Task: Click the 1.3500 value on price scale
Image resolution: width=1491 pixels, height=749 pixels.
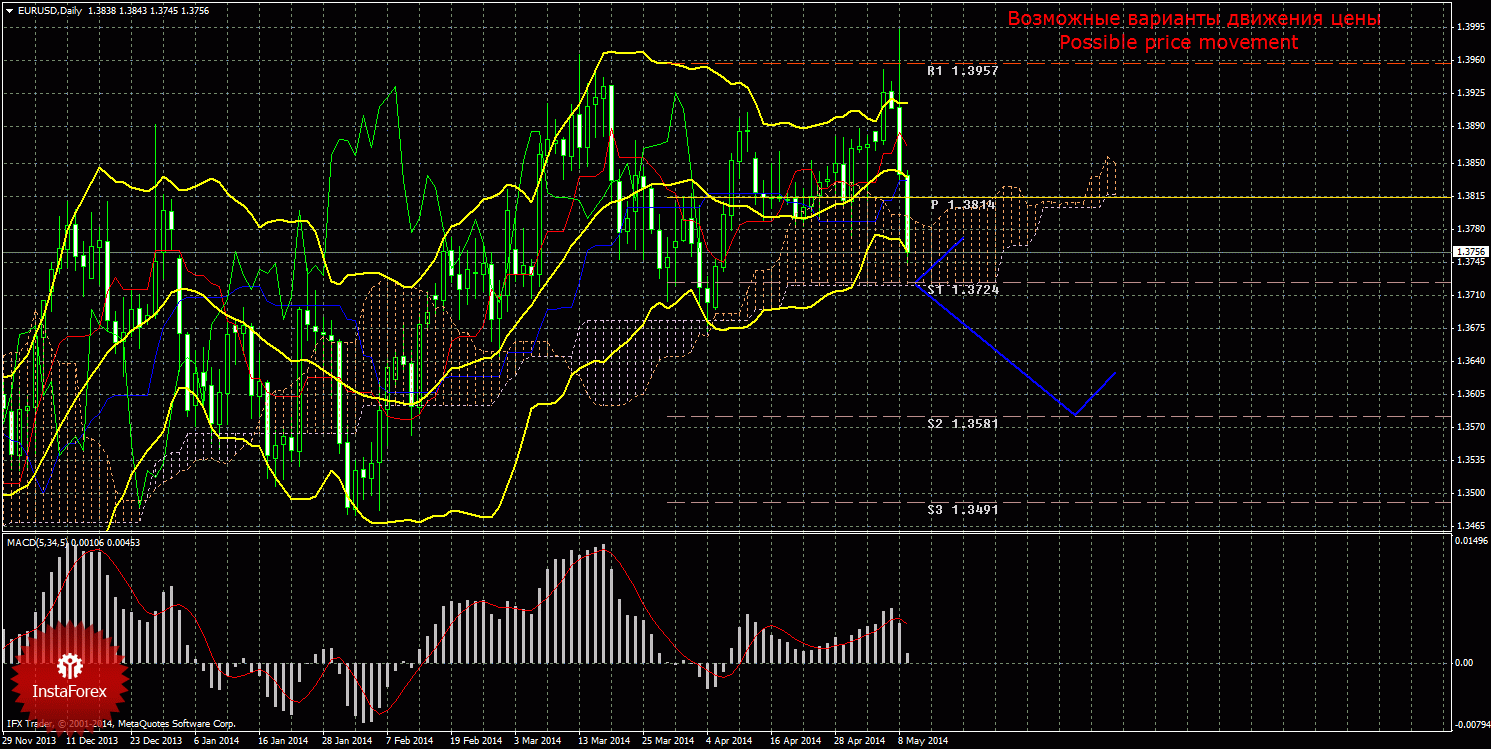Action: [x=1469, y=493]
